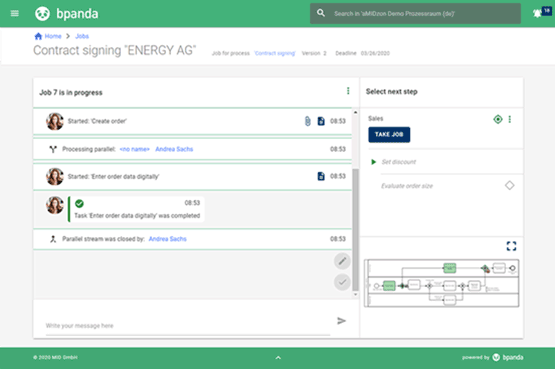Open Andrea Sachs link in Parallel stream closed row

(167, 239)
